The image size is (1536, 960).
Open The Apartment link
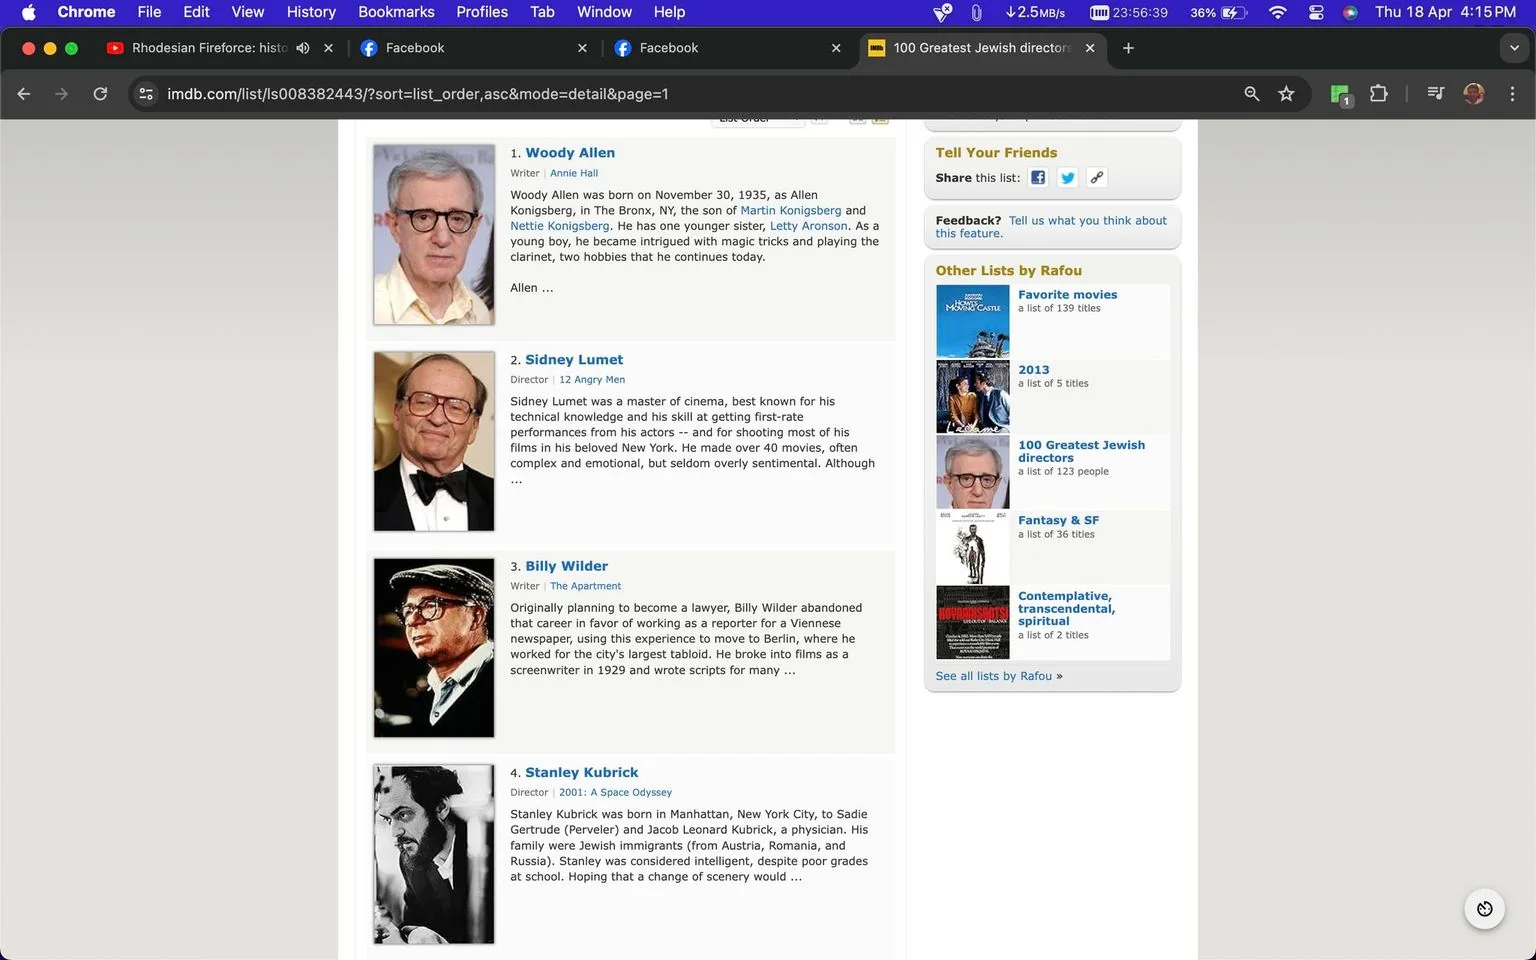585,586
